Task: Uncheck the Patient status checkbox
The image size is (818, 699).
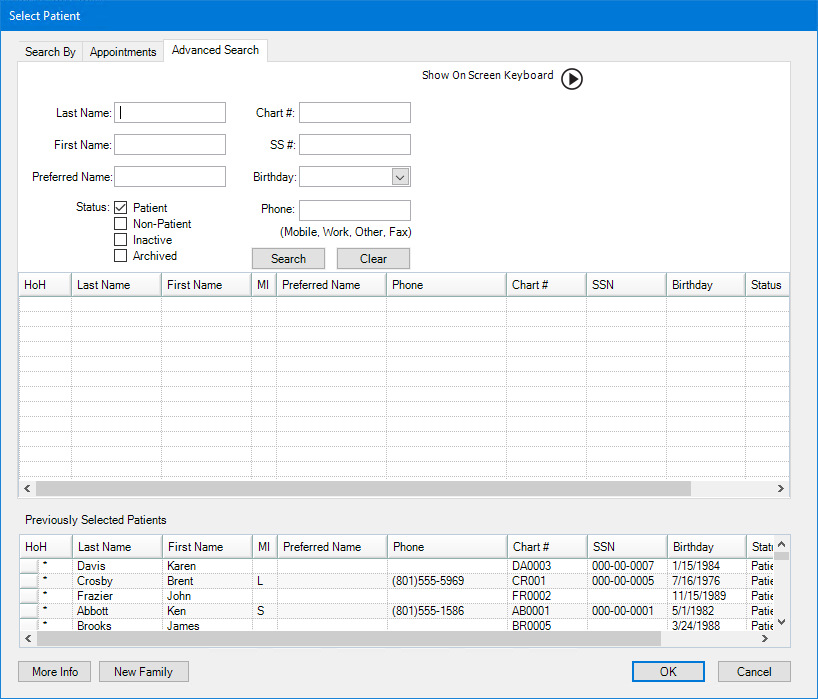Action: click(120, 207)
